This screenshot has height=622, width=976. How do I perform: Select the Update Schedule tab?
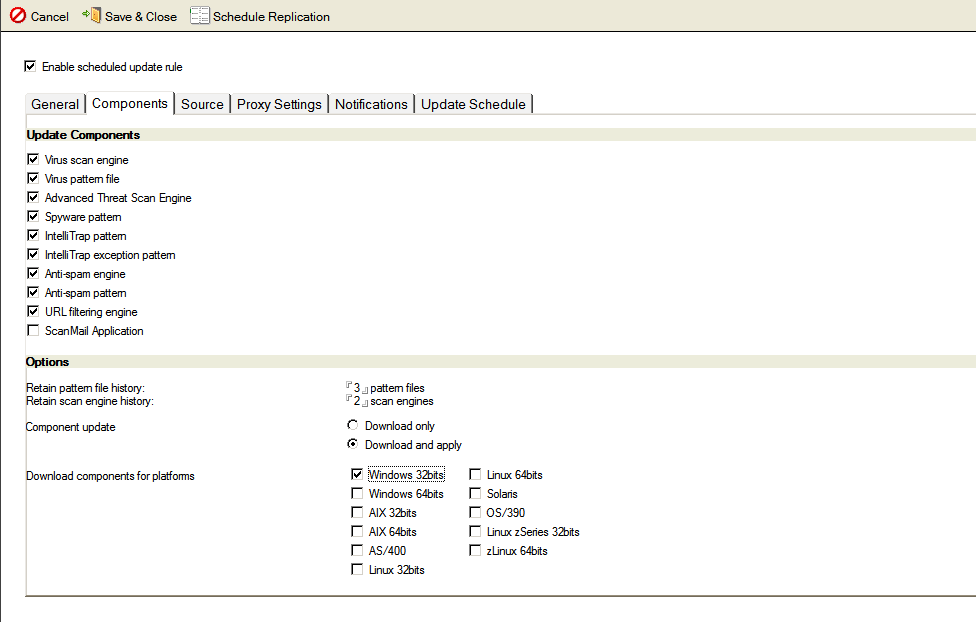click(x=473, y=104)
